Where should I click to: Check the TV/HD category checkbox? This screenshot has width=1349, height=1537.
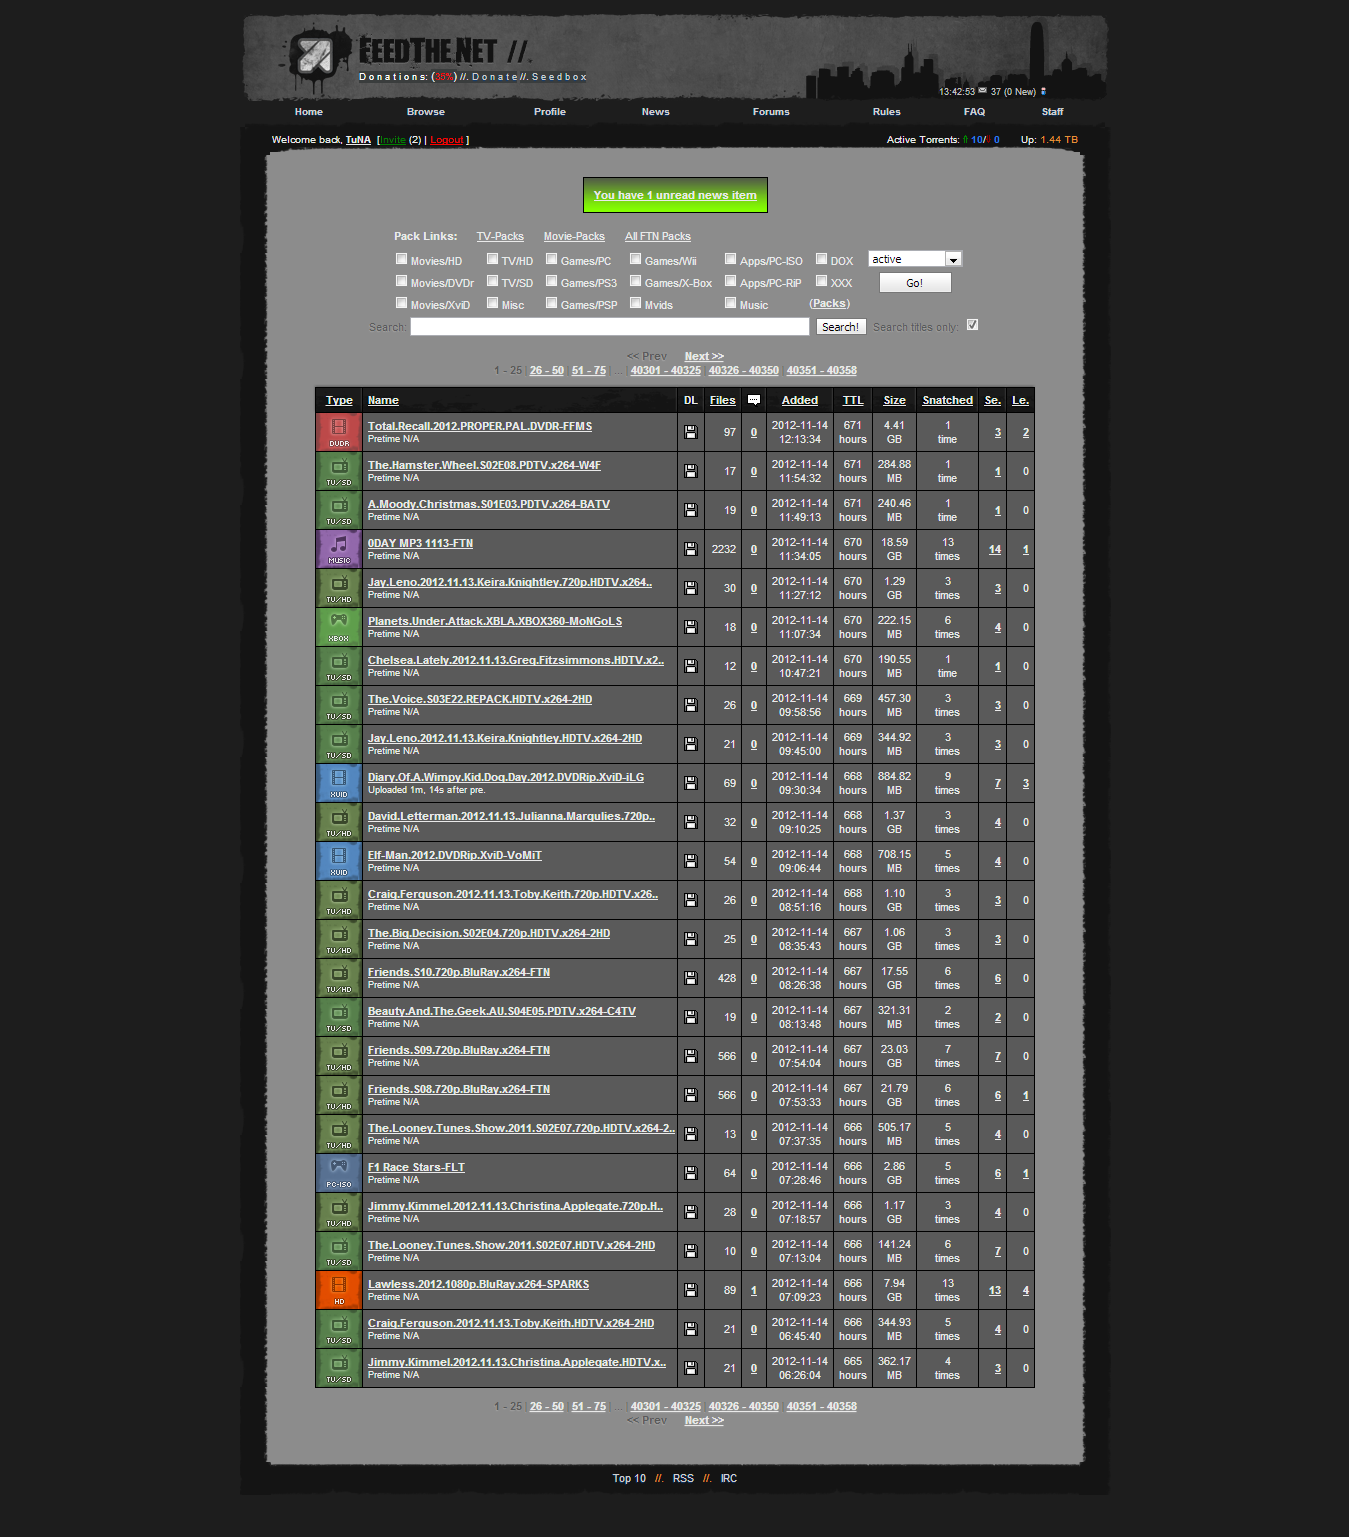[492, 259]
